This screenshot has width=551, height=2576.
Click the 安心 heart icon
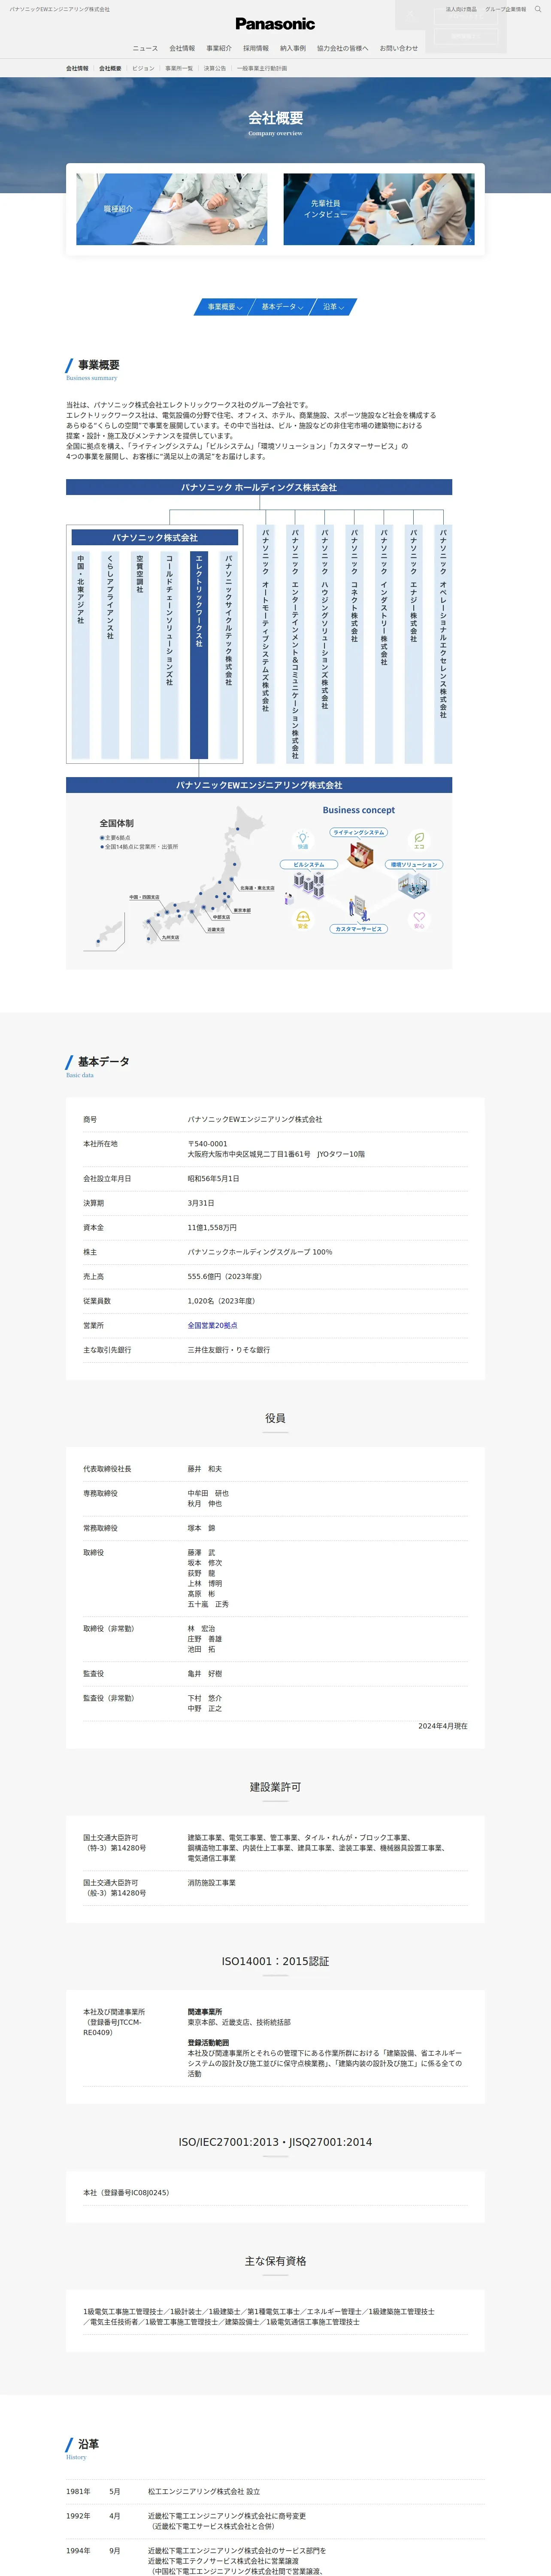click(419, 919)
